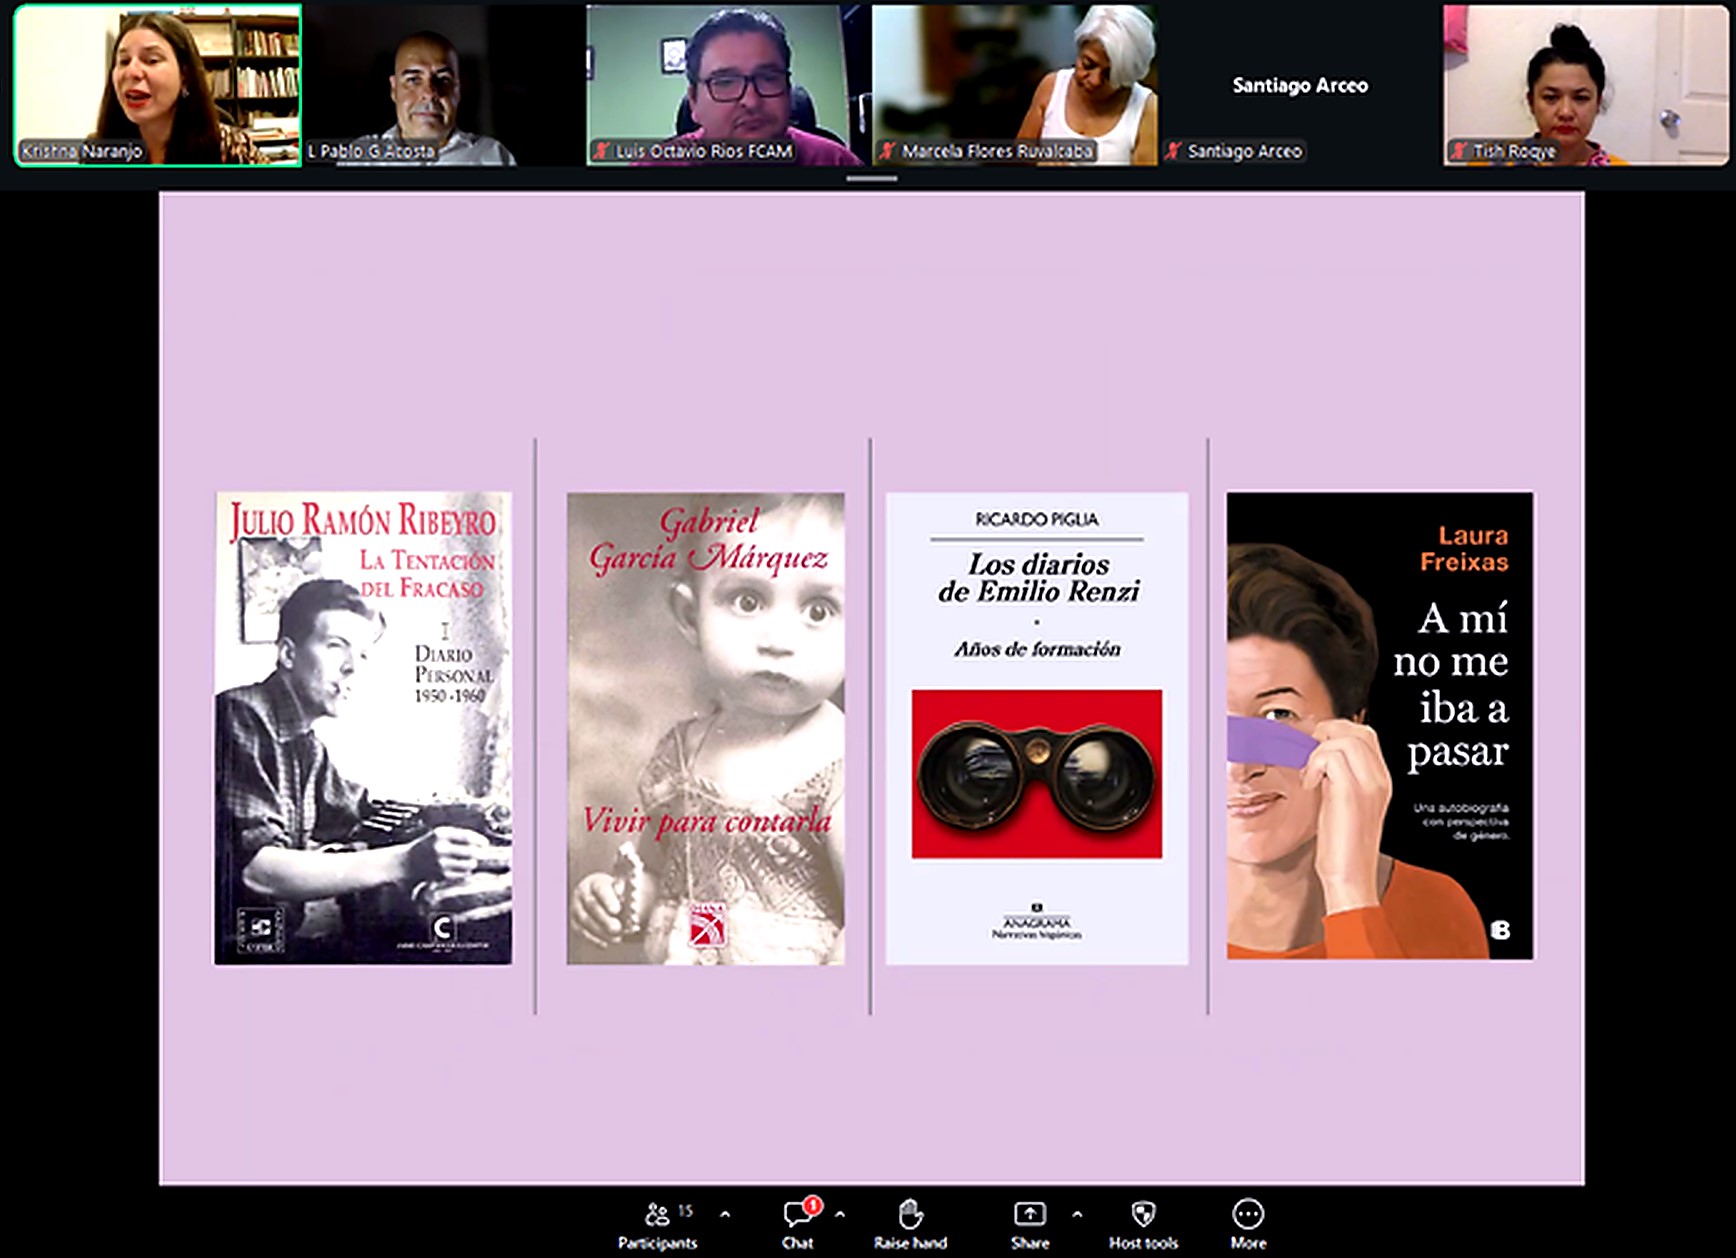Click the "Host tools" toolbar label
Screen dimensions: 1736x1258
(1143, 1243)
